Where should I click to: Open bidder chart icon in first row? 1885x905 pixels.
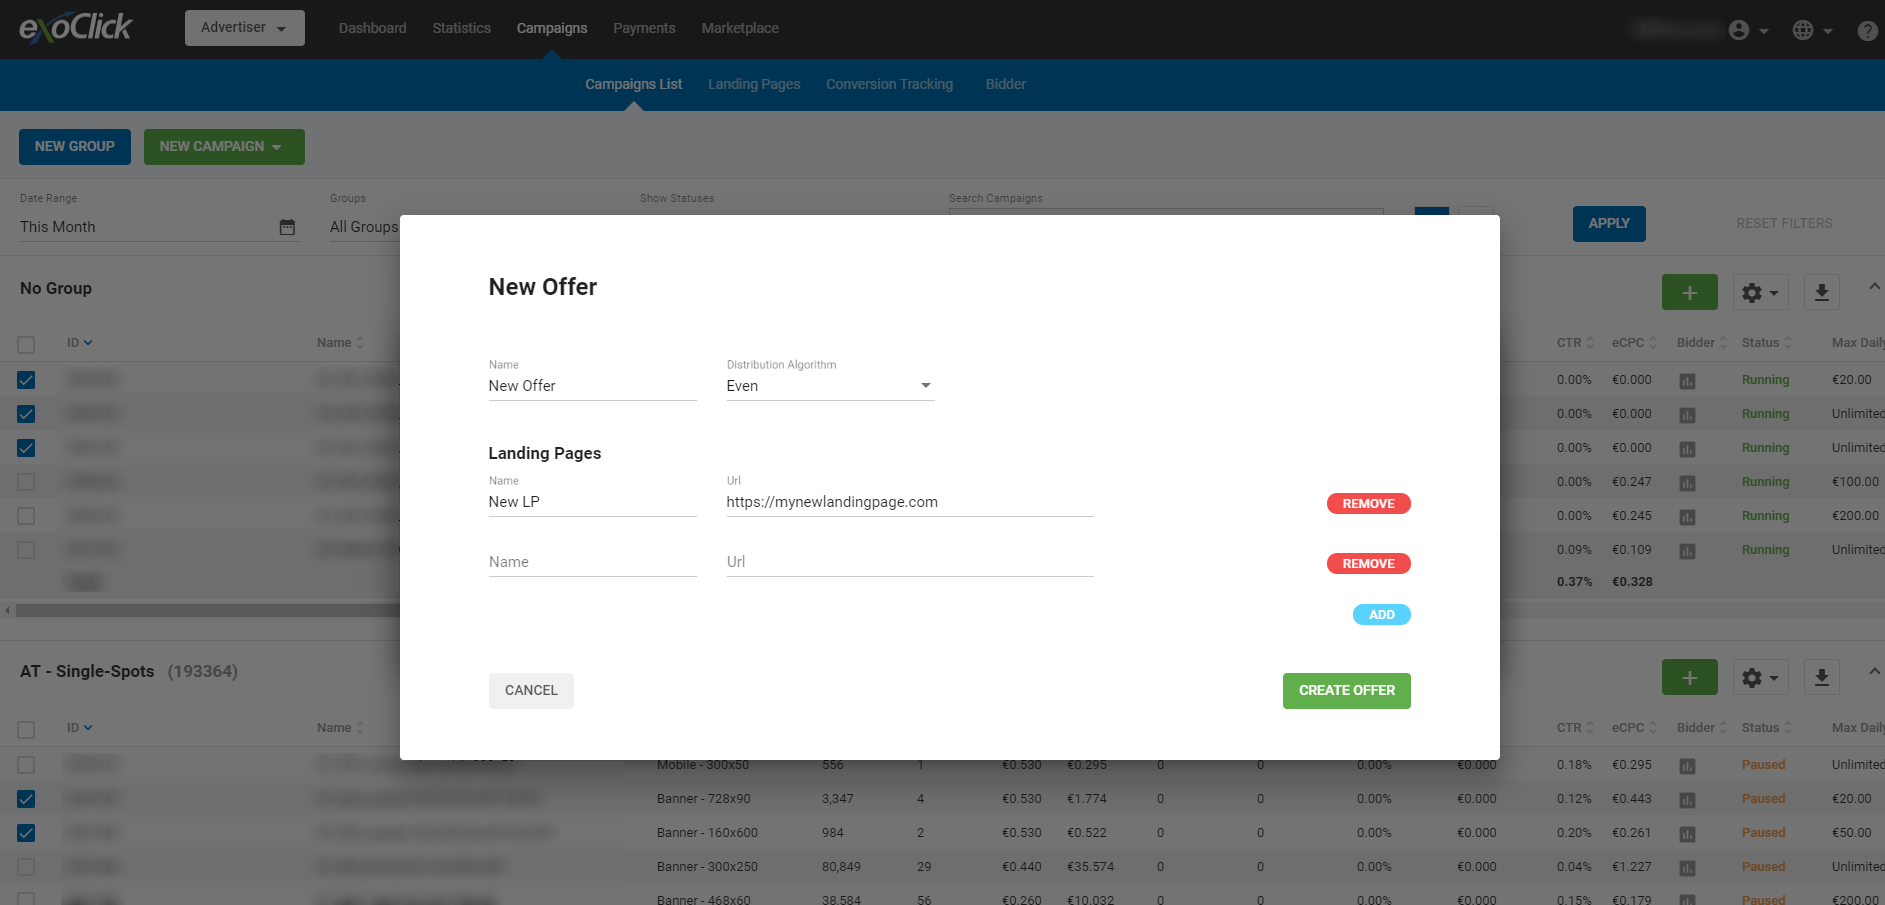pyautogui.click(x=1687, y=381)
